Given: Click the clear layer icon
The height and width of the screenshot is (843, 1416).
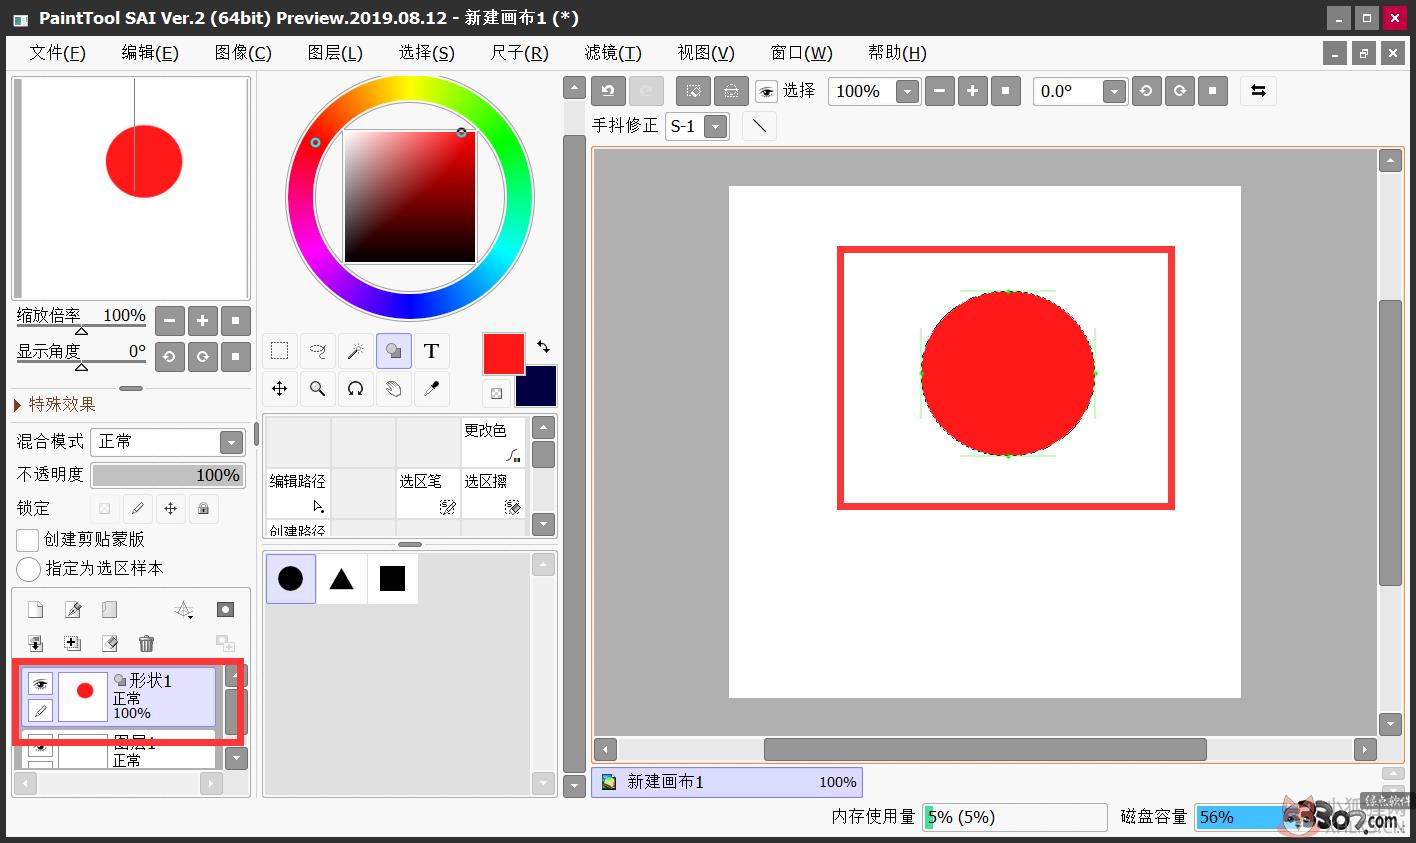Looking at the screenshot, I should (x=110, y=643).
